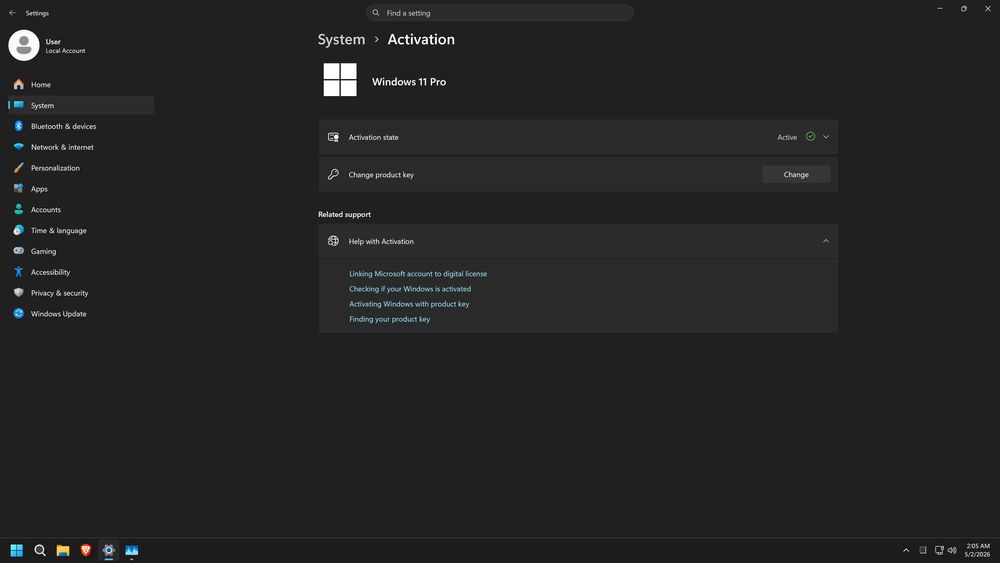Click the Accessibility figure icon
The image size is (1000, 563).
(x=18, y=272)
